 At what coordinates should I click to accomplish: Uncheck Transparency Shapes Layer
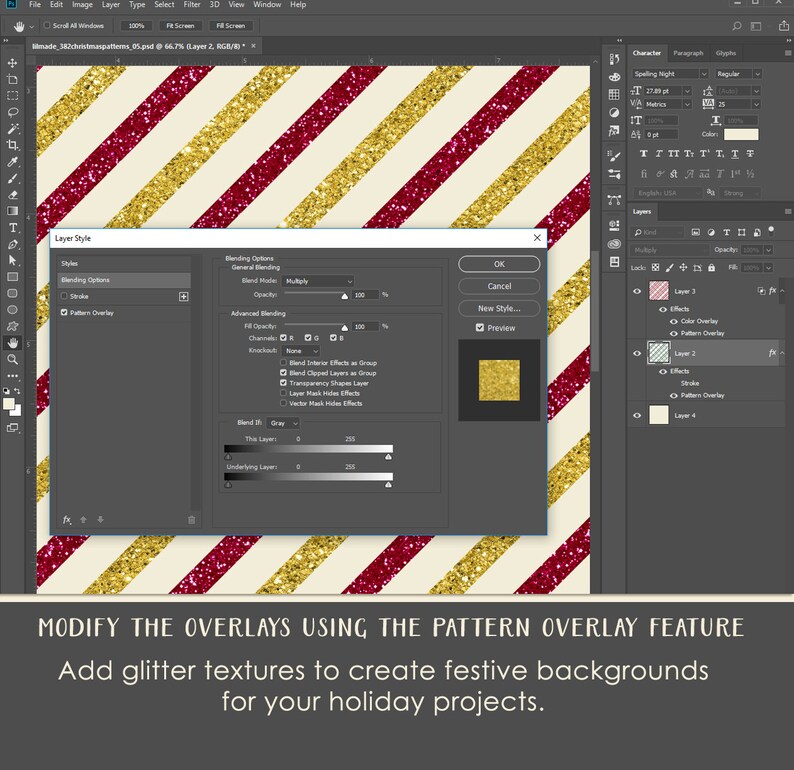pyautogui.click(x=284, y=383)
